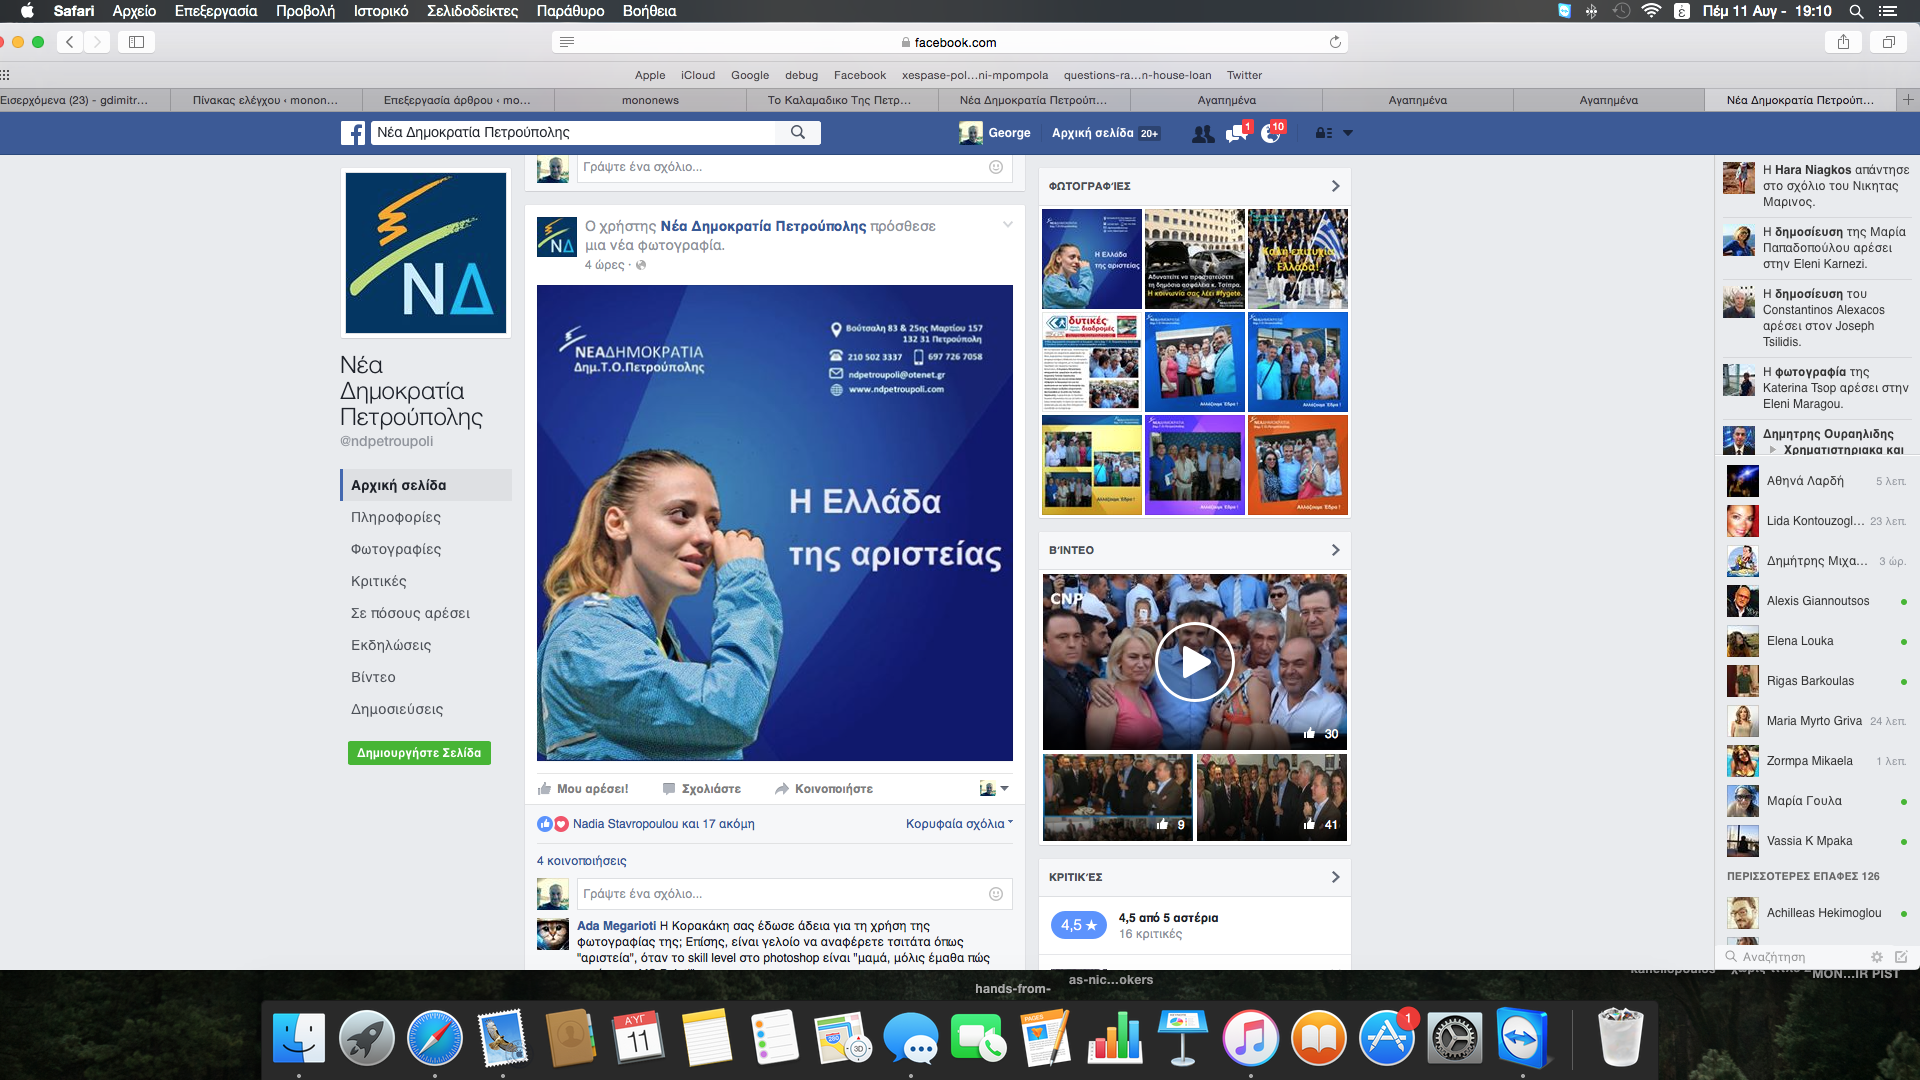Click the search magnifier in Facebook search bar
Viewport: 1920px width, 1080px height.
[x=798, y=132]
